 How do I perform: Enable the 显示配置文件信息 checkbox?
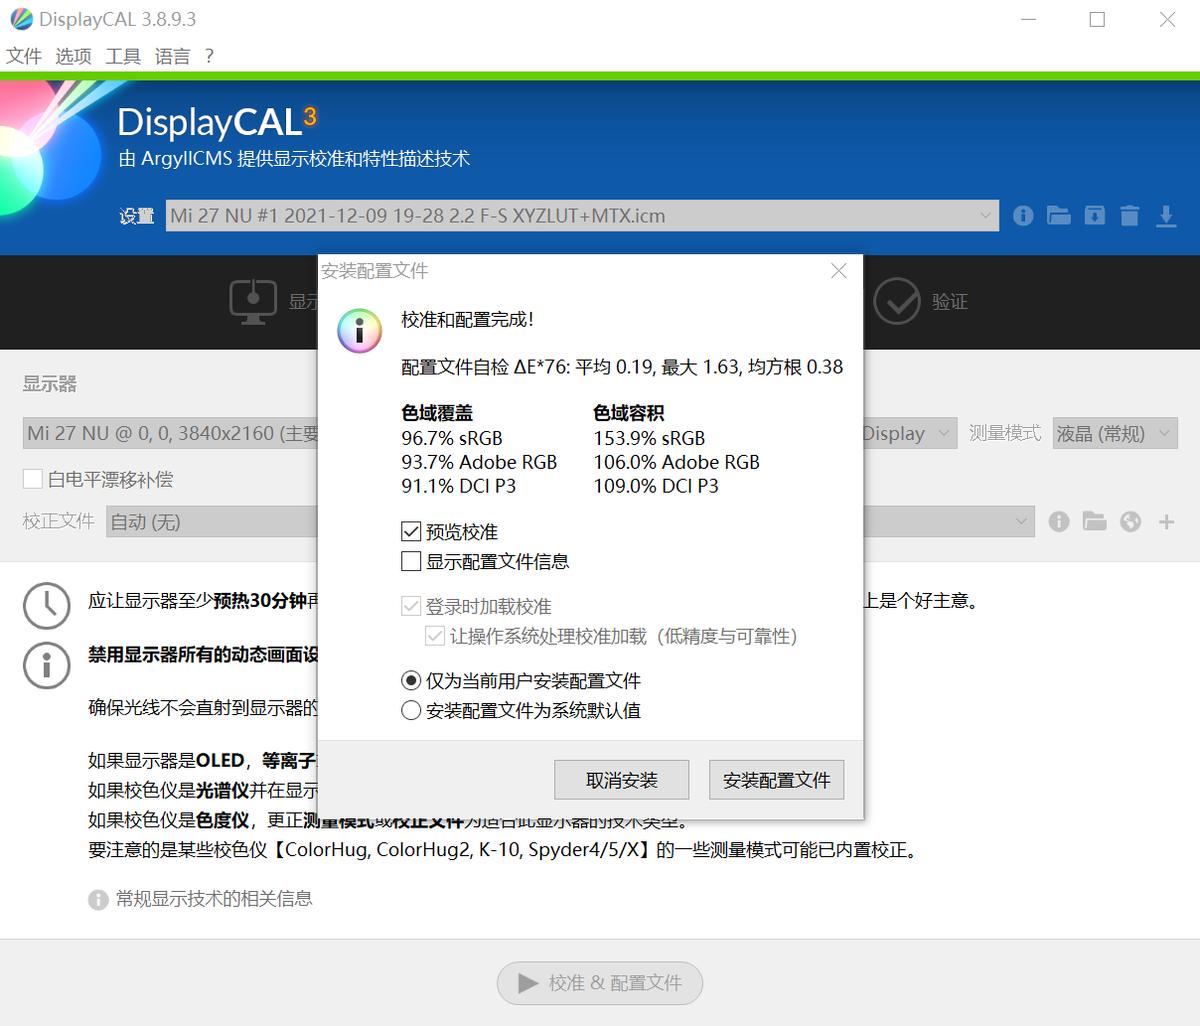click(x=410, y=561)
